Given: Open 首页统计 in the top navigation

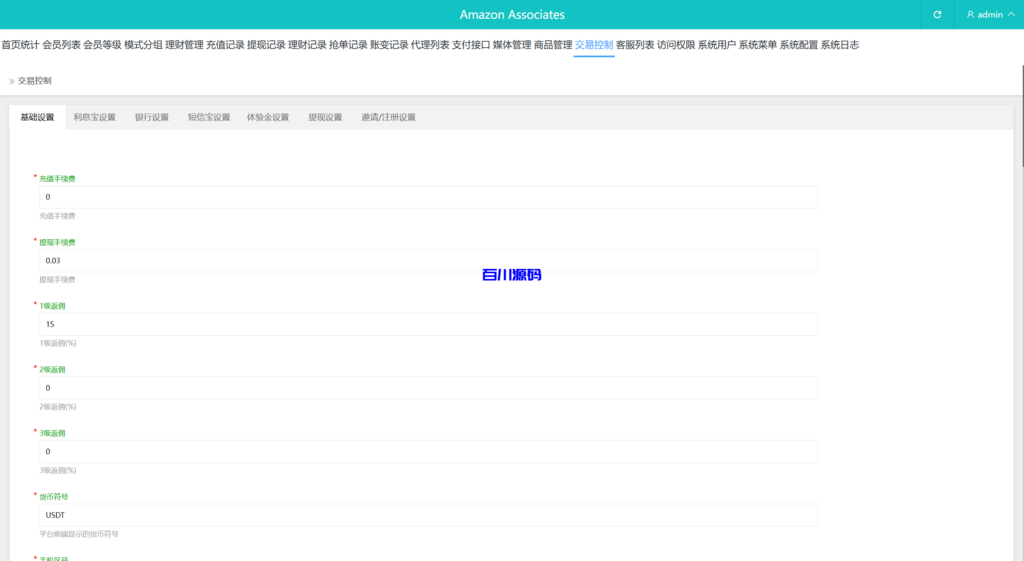Looking at the screenshot, I should (x=20, y=45).
